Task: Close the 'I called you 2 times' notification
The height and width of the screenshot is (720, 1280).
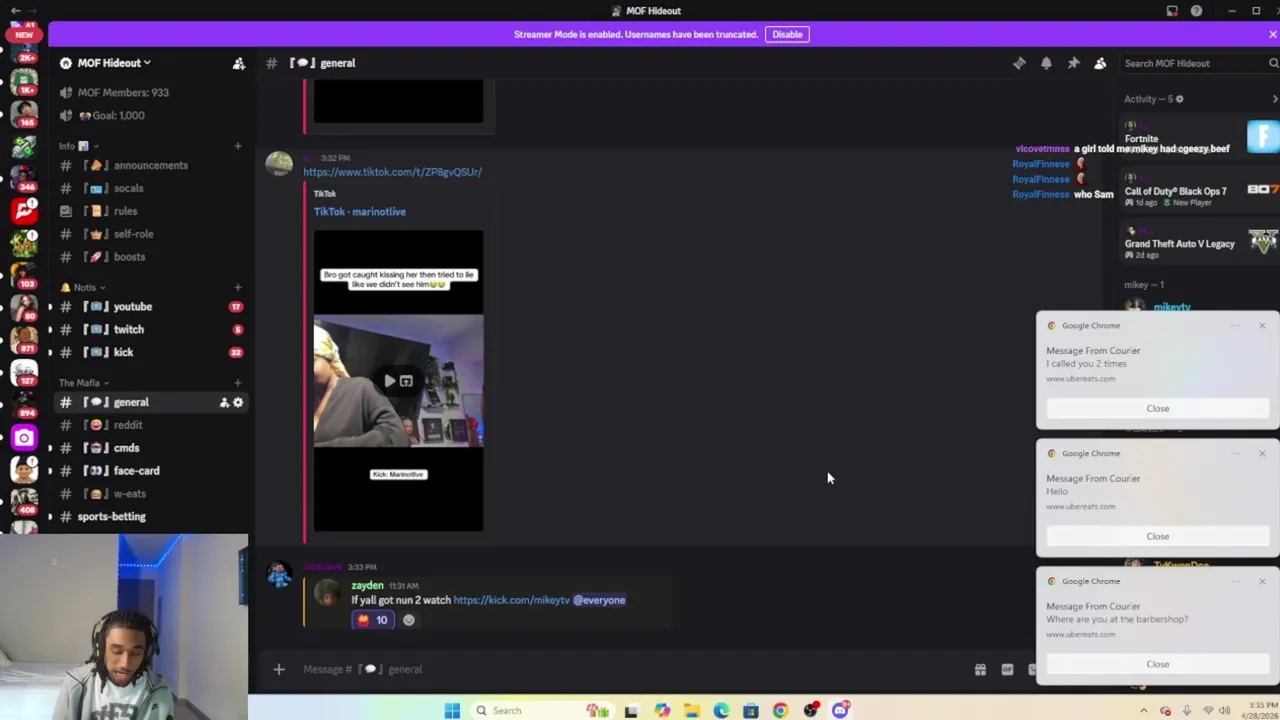Action: point(1157,408)
